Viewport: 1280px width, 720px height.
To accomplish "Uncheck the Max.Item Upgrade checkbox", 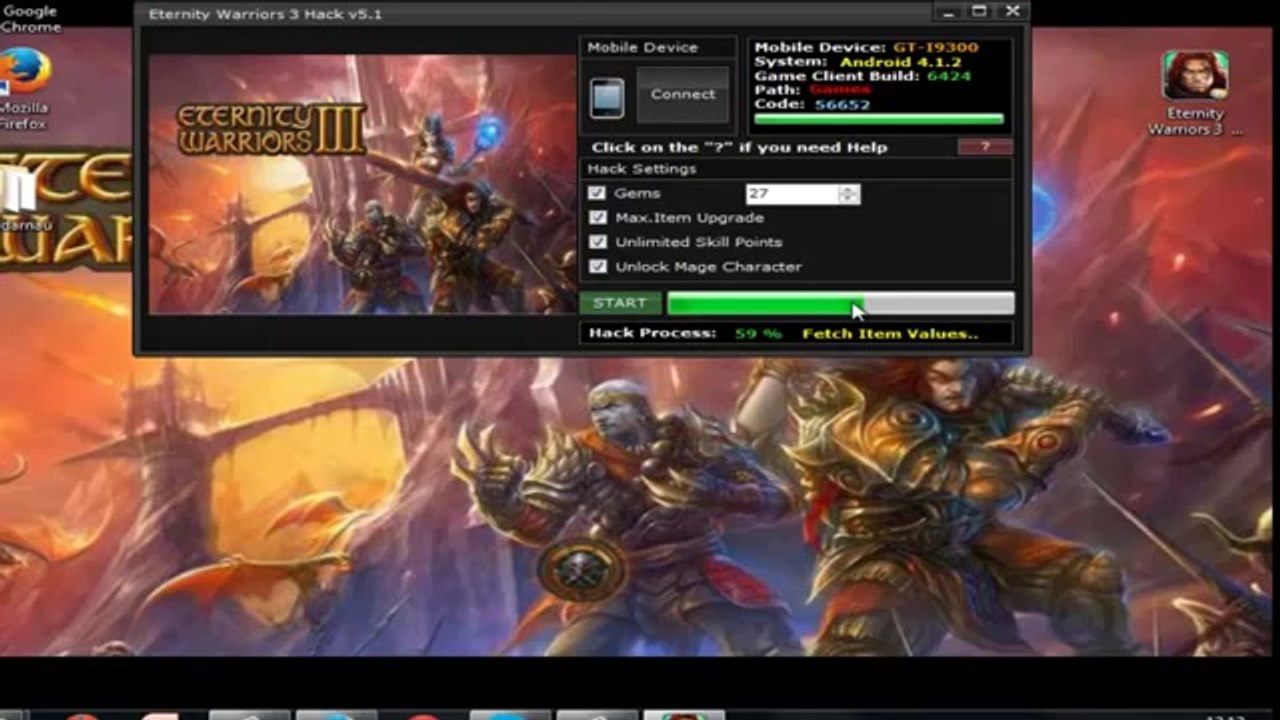I will pyautogui.click(x=598, y=217).
